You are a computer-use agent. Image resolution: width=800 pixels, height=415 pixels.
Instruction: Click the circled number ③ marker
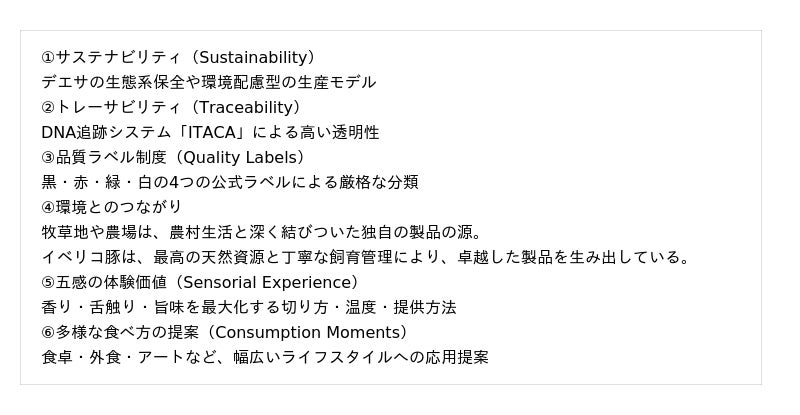click(x=48, y=157)
